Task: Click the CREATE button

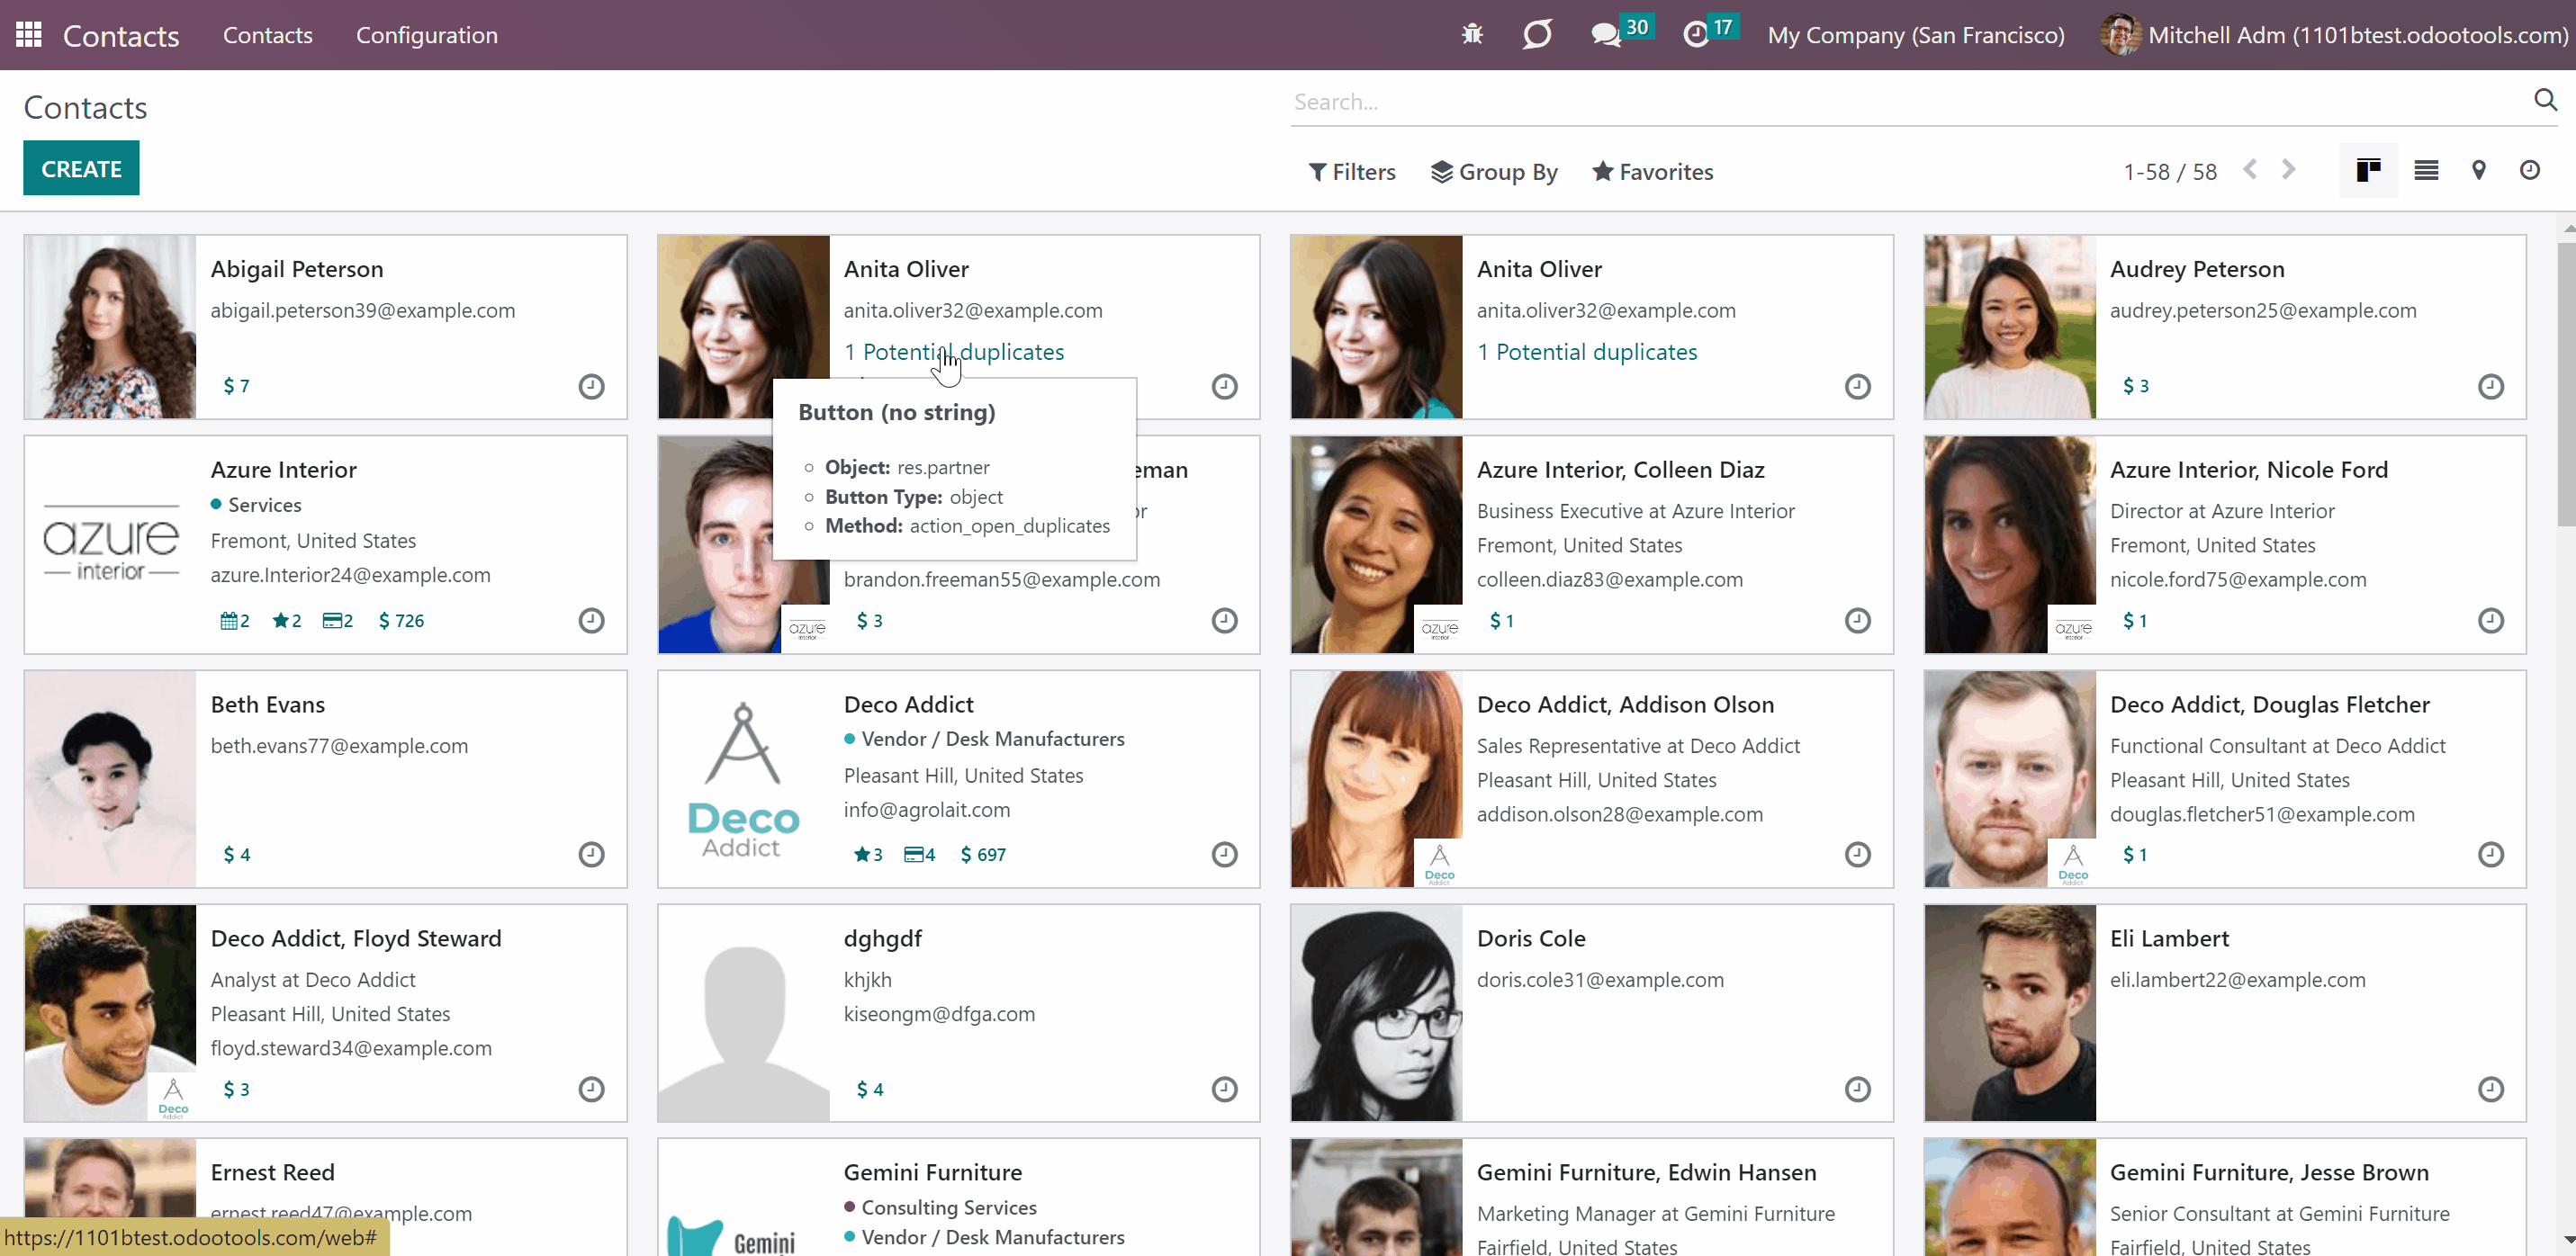Action: click(81, 168)
